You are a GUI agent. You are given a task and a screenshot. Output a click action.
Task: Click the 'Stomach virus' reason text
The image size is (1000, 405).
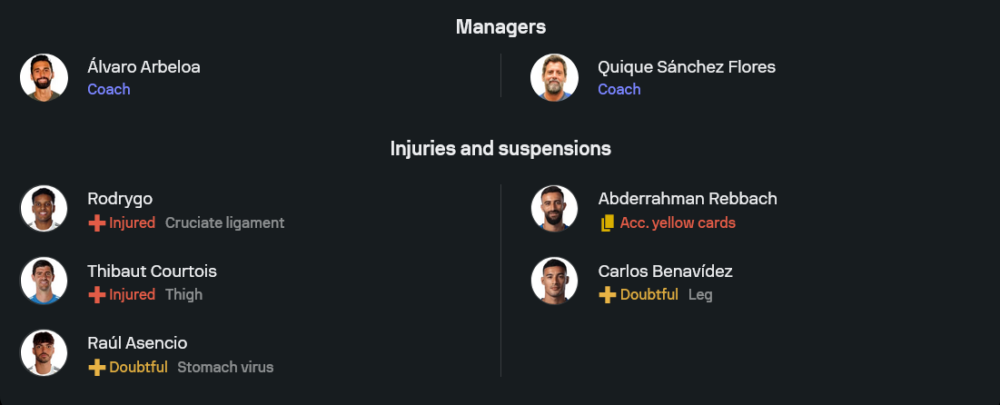tap(225, 367)
